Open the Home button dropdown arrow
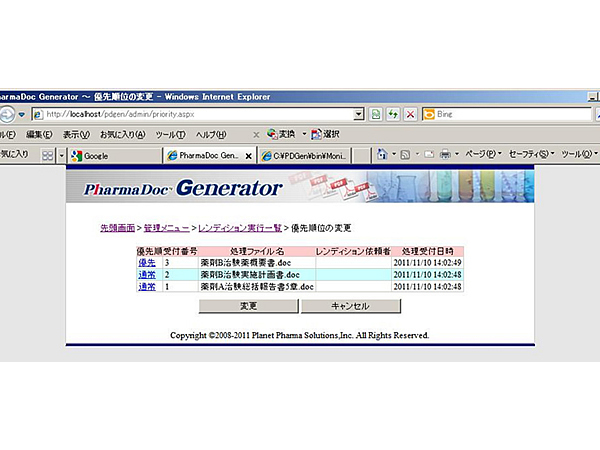 [x=394, y=154]
